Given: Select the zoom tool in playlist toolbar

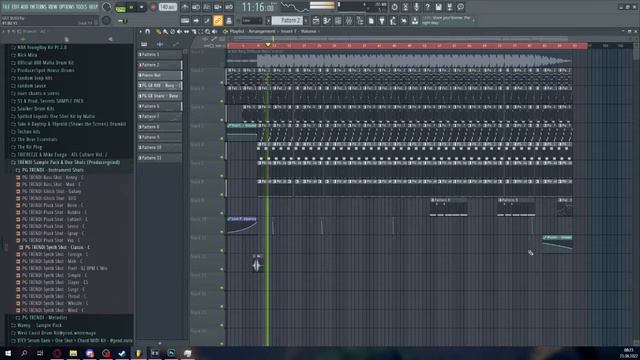Looking at the screenshot, I should [207, 31].
